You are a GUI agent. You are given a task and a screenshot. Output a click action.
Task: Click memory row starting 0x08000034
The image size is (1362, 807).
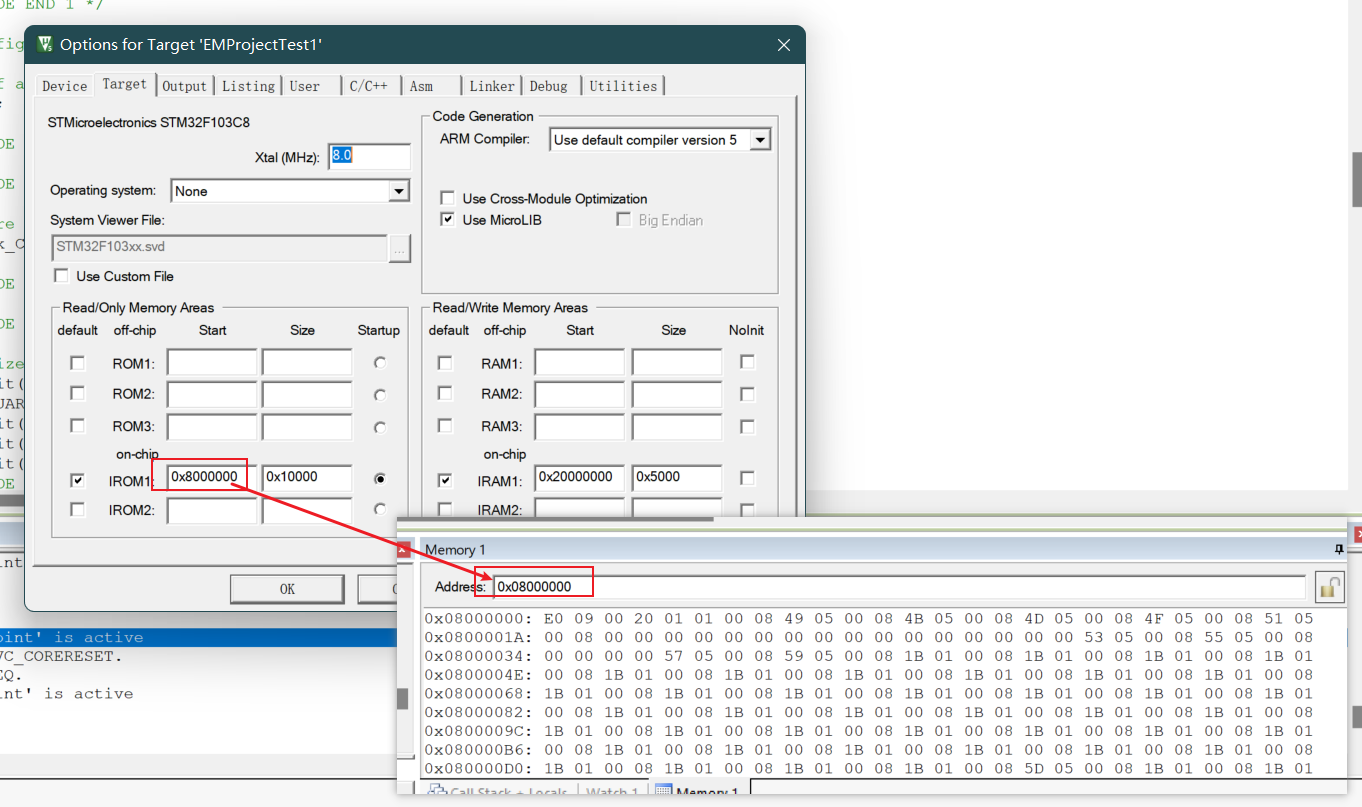pyautogui.click(x=869, y=656)
